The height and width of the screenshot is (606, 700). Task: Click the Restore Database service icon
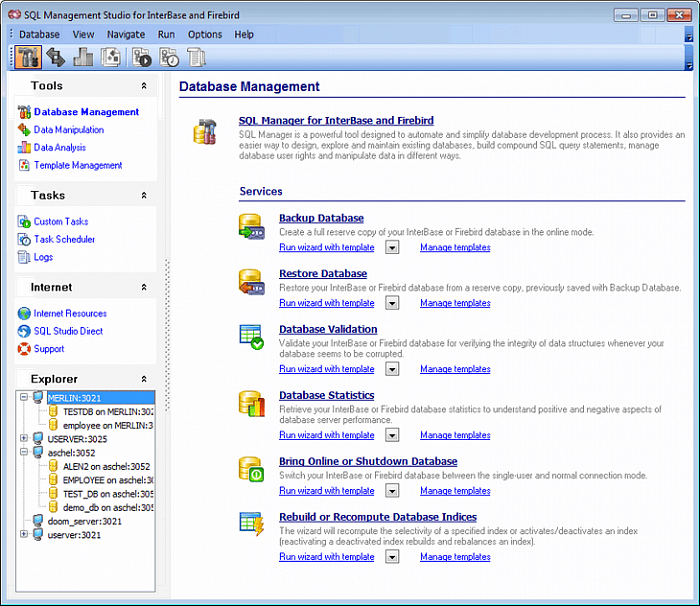click(x=251, y=282)
